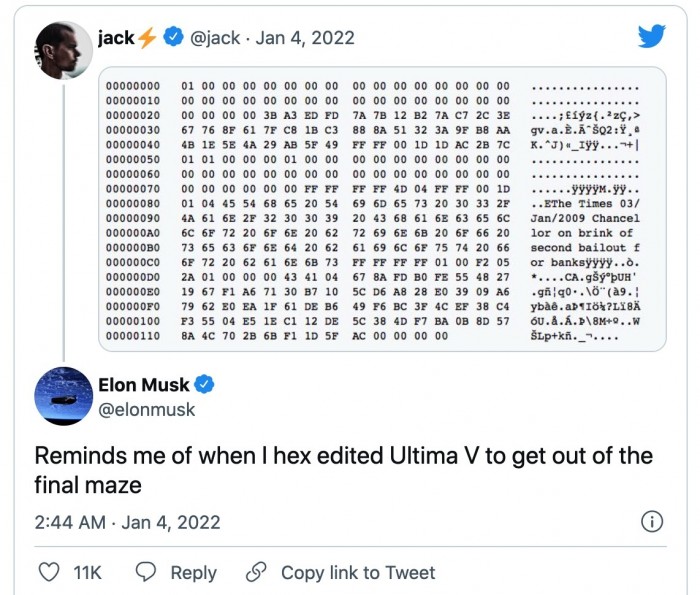Viewport: 700px width, 595px height.
Task: Open the tweet info circle icon
Action: click(651, 521)
